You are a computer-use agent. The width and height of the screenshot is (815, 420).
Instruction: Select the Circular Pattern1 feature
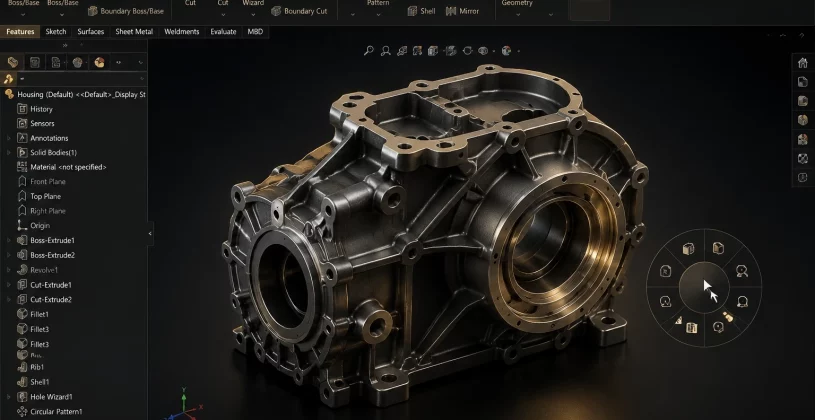[x=50, y=412]
